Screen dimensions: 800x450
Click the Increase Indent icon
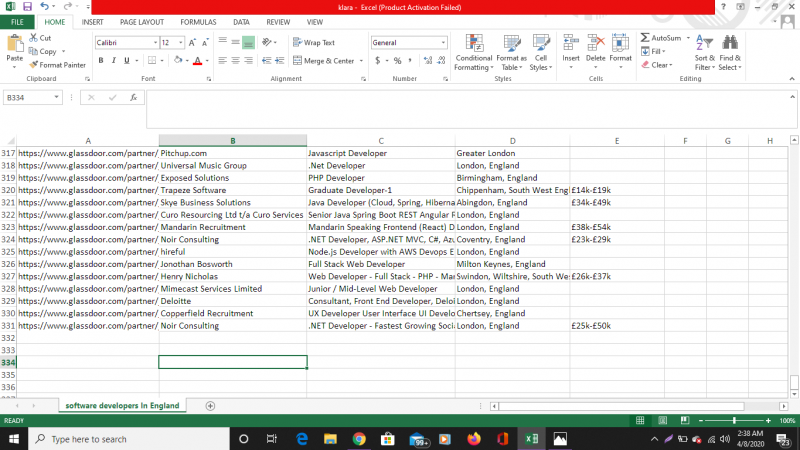[280, 60]
